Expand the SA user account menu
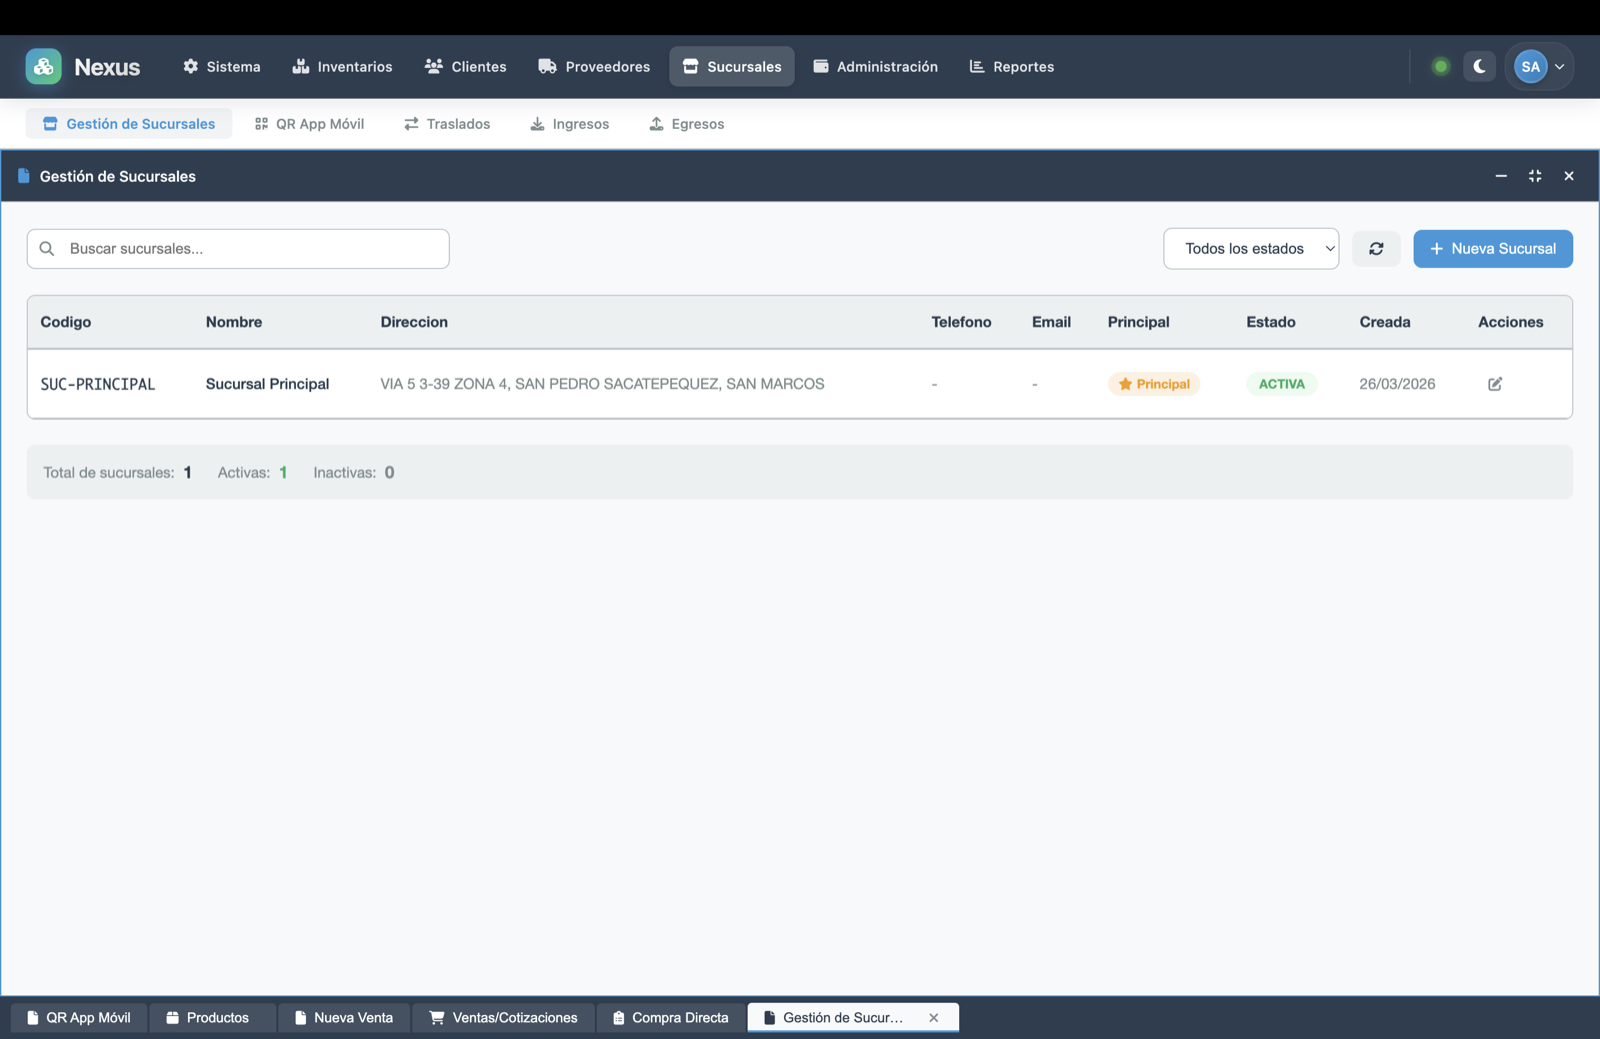 1539,66
